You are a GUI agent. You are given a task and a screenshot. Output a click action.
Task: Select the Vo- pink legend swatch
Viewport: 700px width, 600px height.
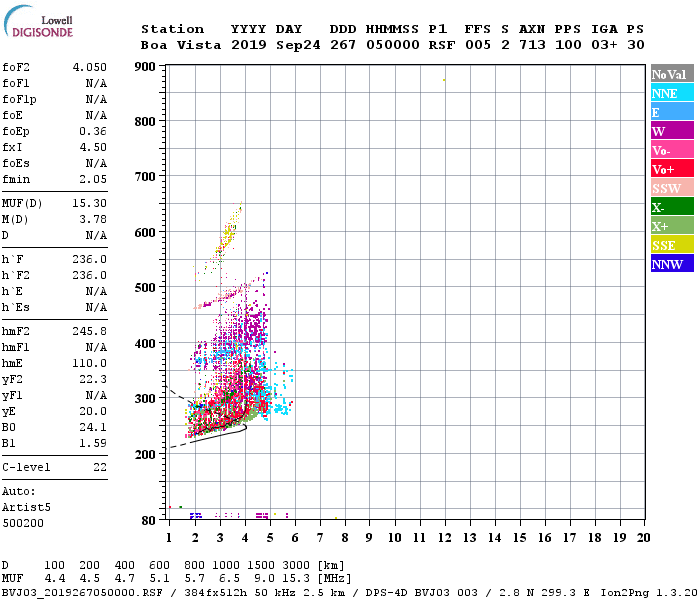[x=672, y=150]
